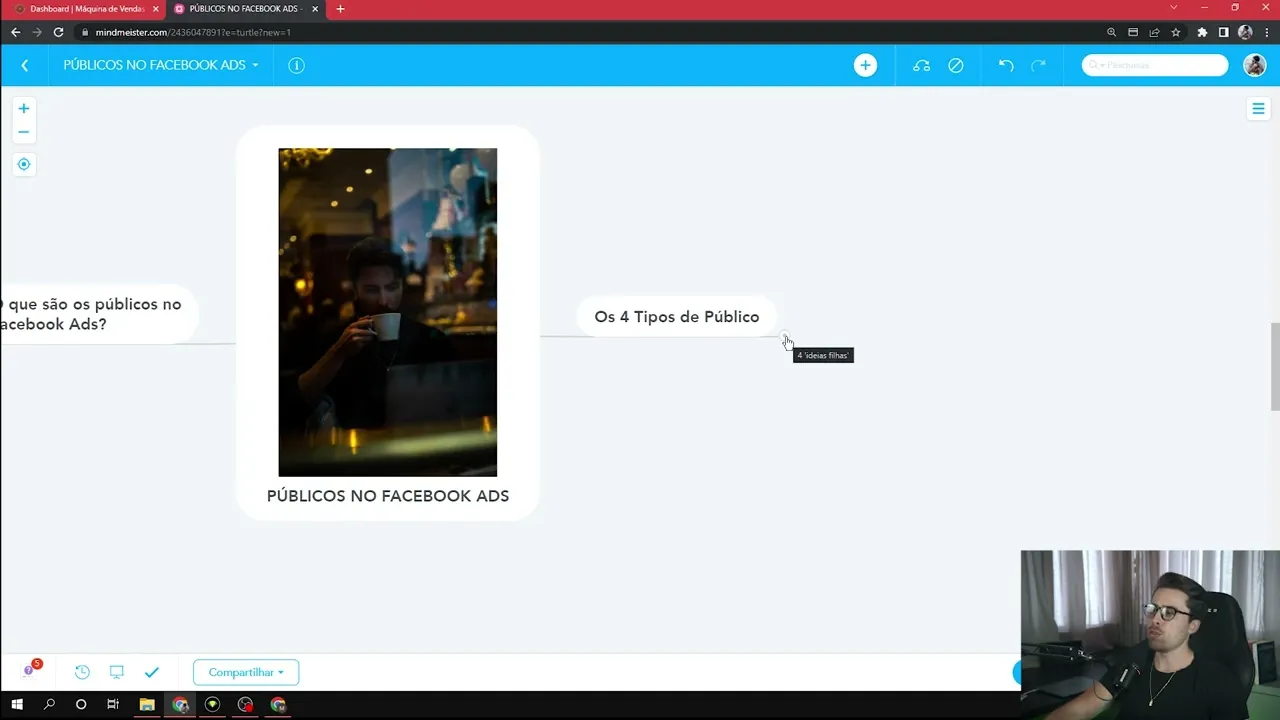Open the right sidebar menu icon
The height and width of the screenshot is (720, 1280).
click(x=1258, y=109)
